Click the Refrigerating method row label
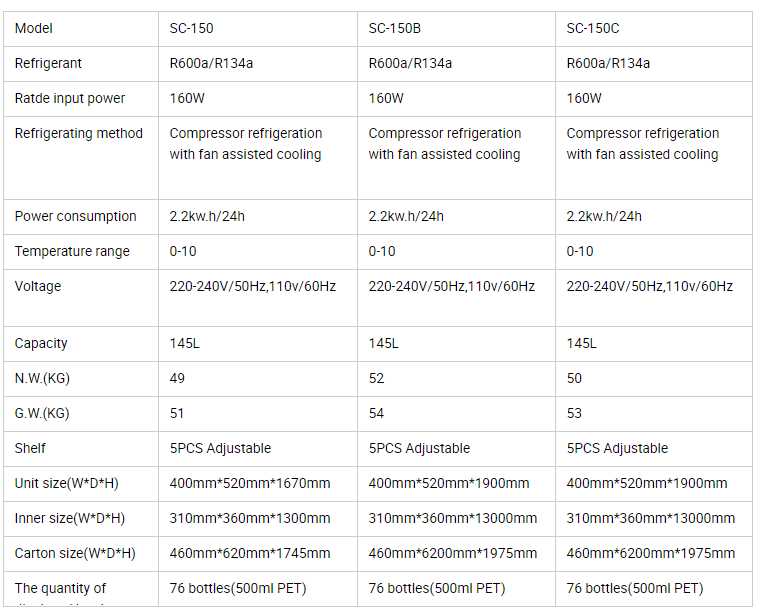Screen dimensions: 764x614 click(79, 134)
